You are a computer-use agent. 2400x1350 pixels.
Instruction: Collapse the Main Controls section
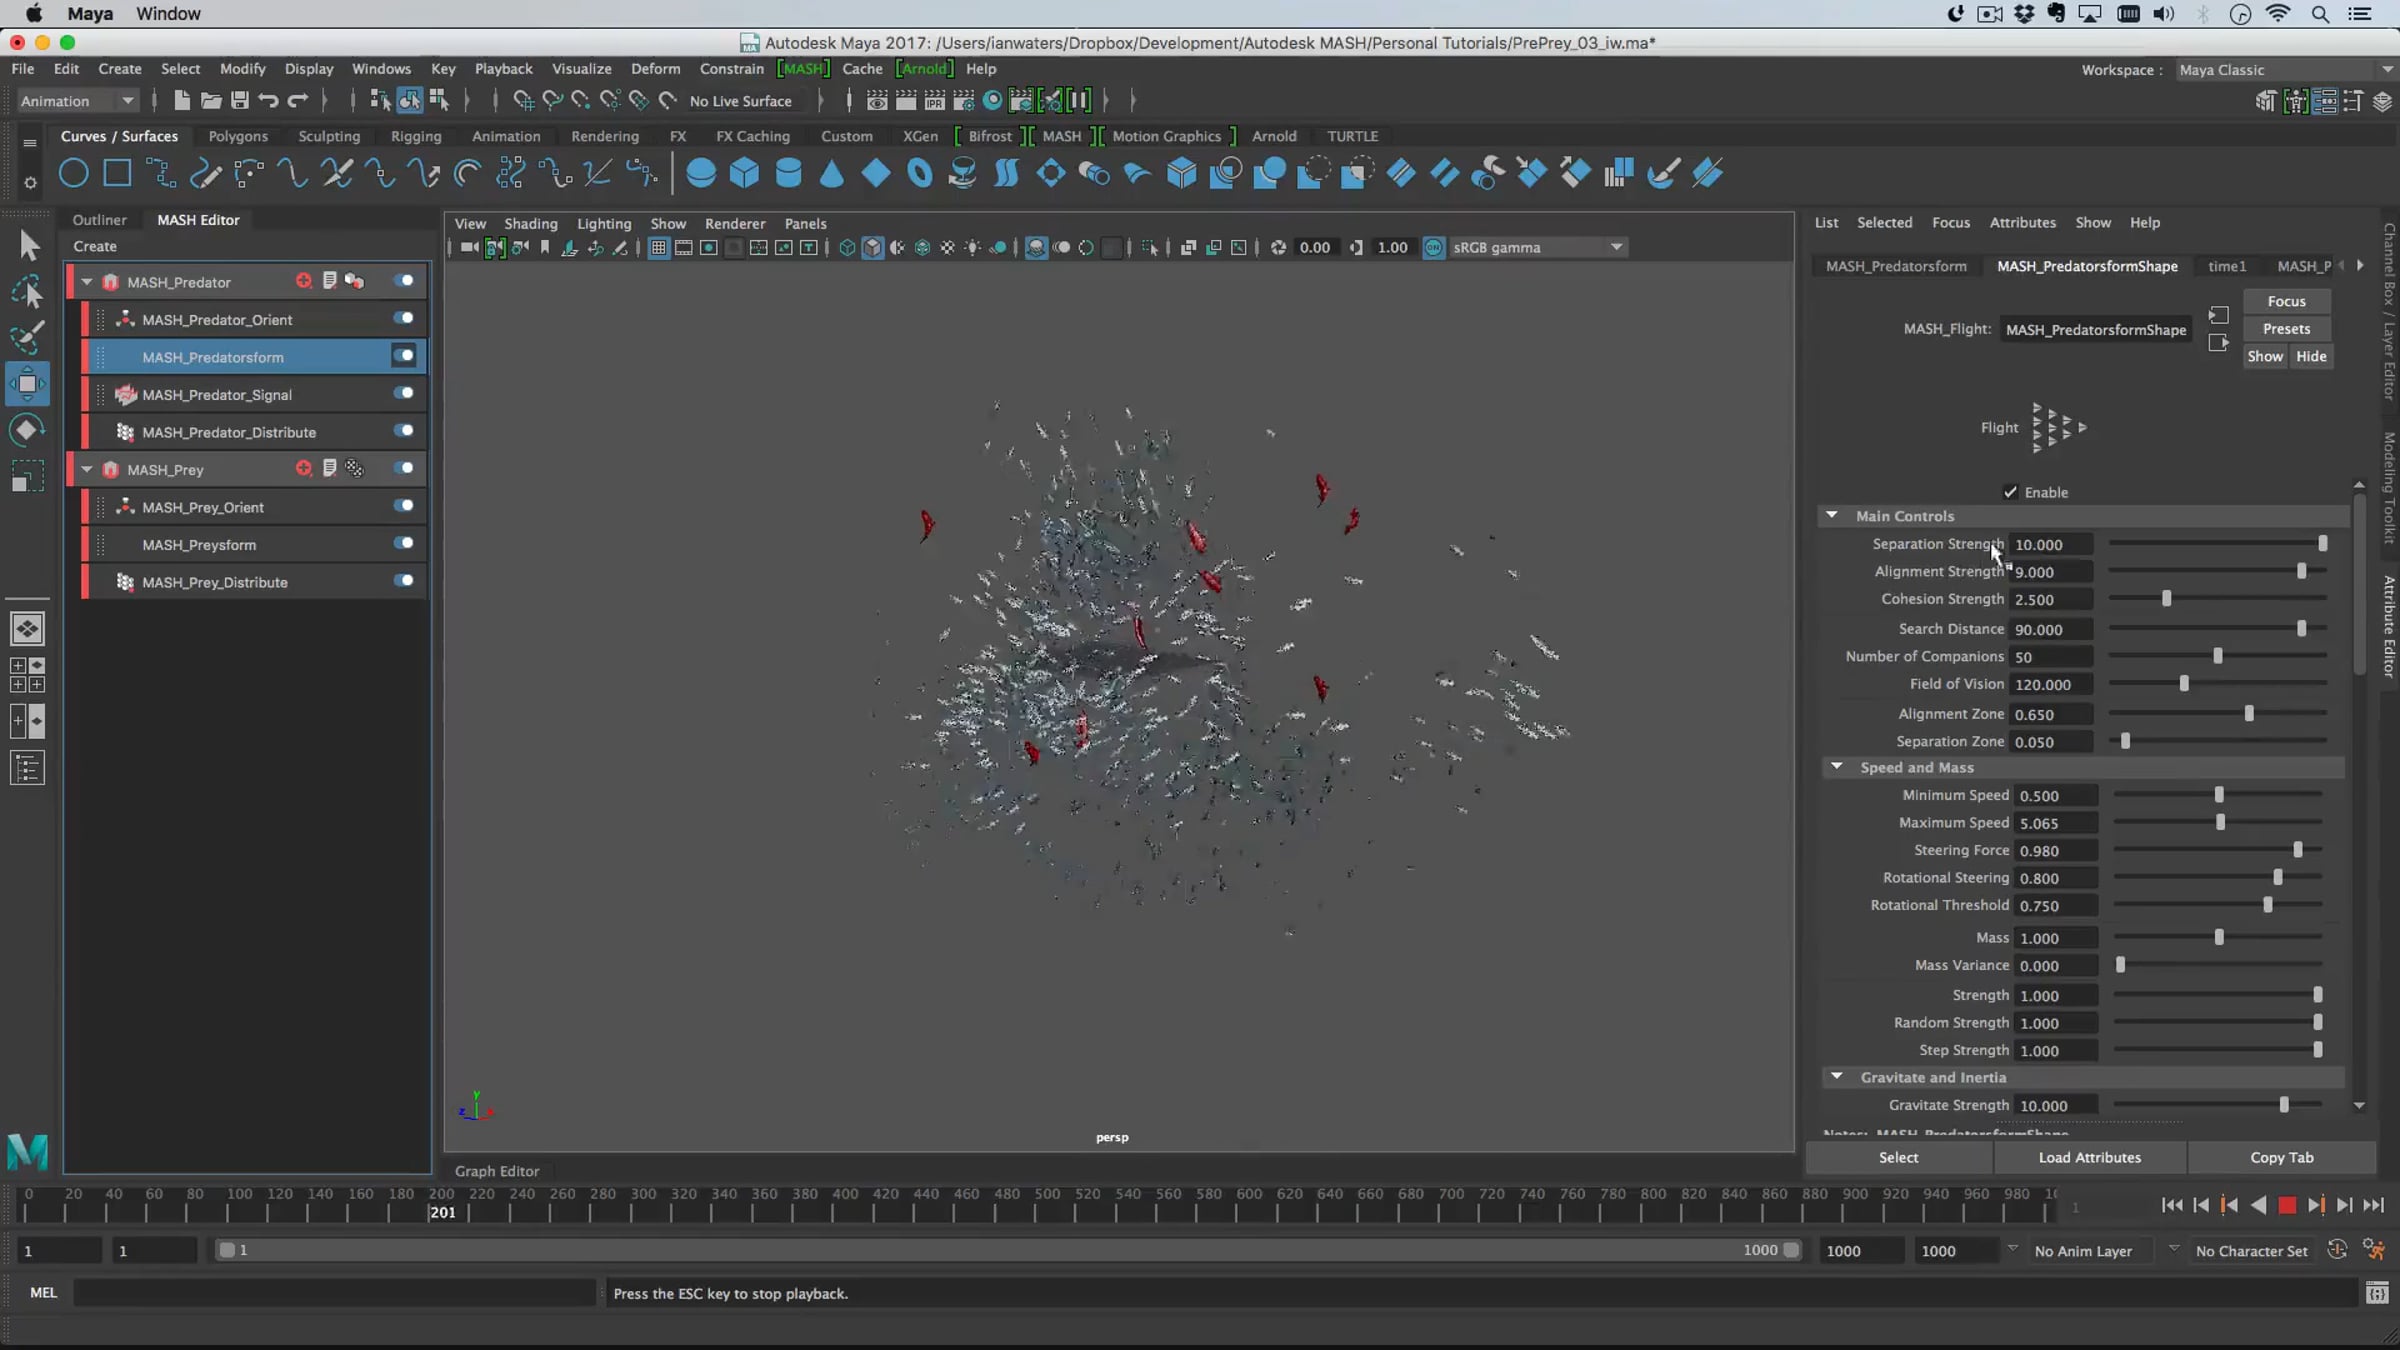click(x=1832, y=515)
